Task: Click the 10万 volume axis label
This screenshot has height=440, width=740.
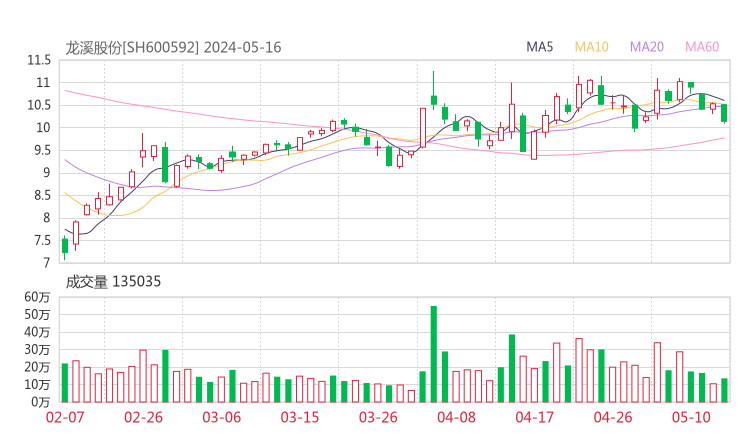Action: pos(37,385)
